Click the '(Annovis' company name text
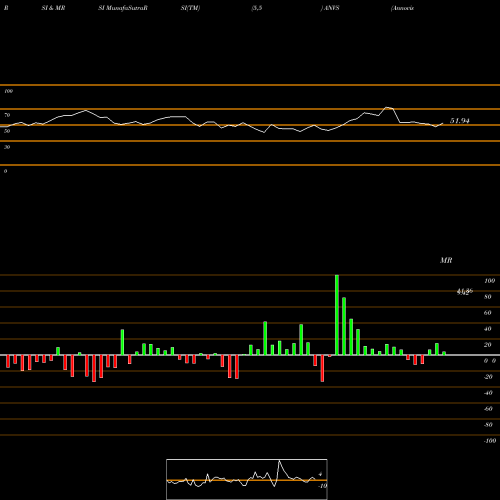This screenshot has width=500, height=500. (402, 8)
